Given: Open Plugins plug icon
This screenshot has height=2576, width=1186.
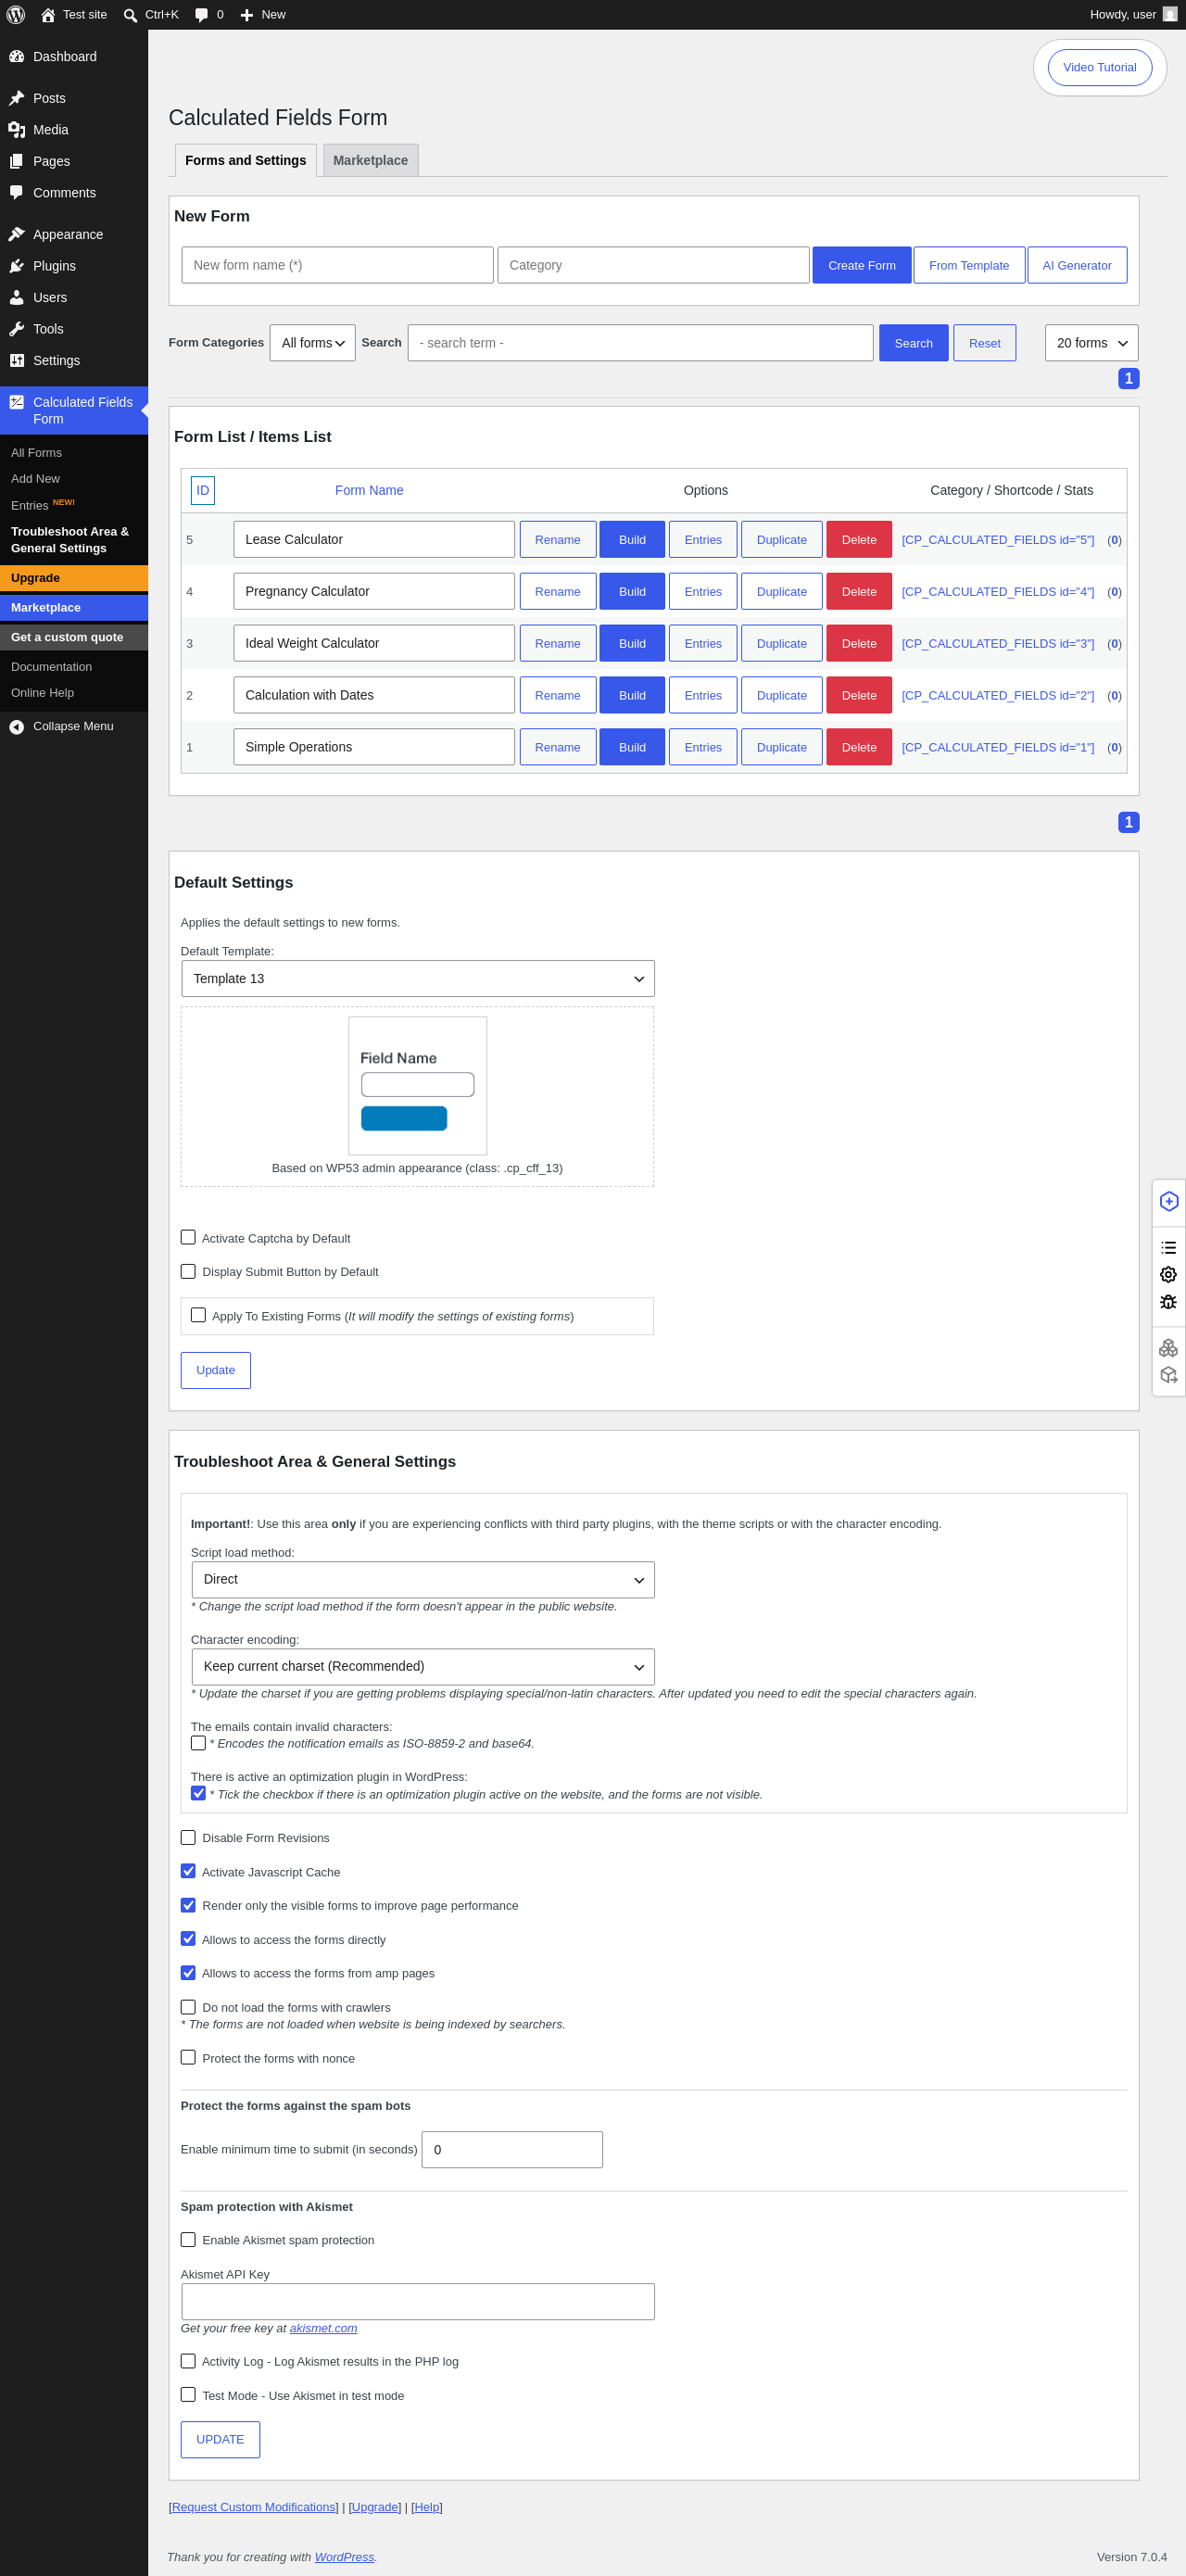Looking at the screenshot, I should coord(16,266).
